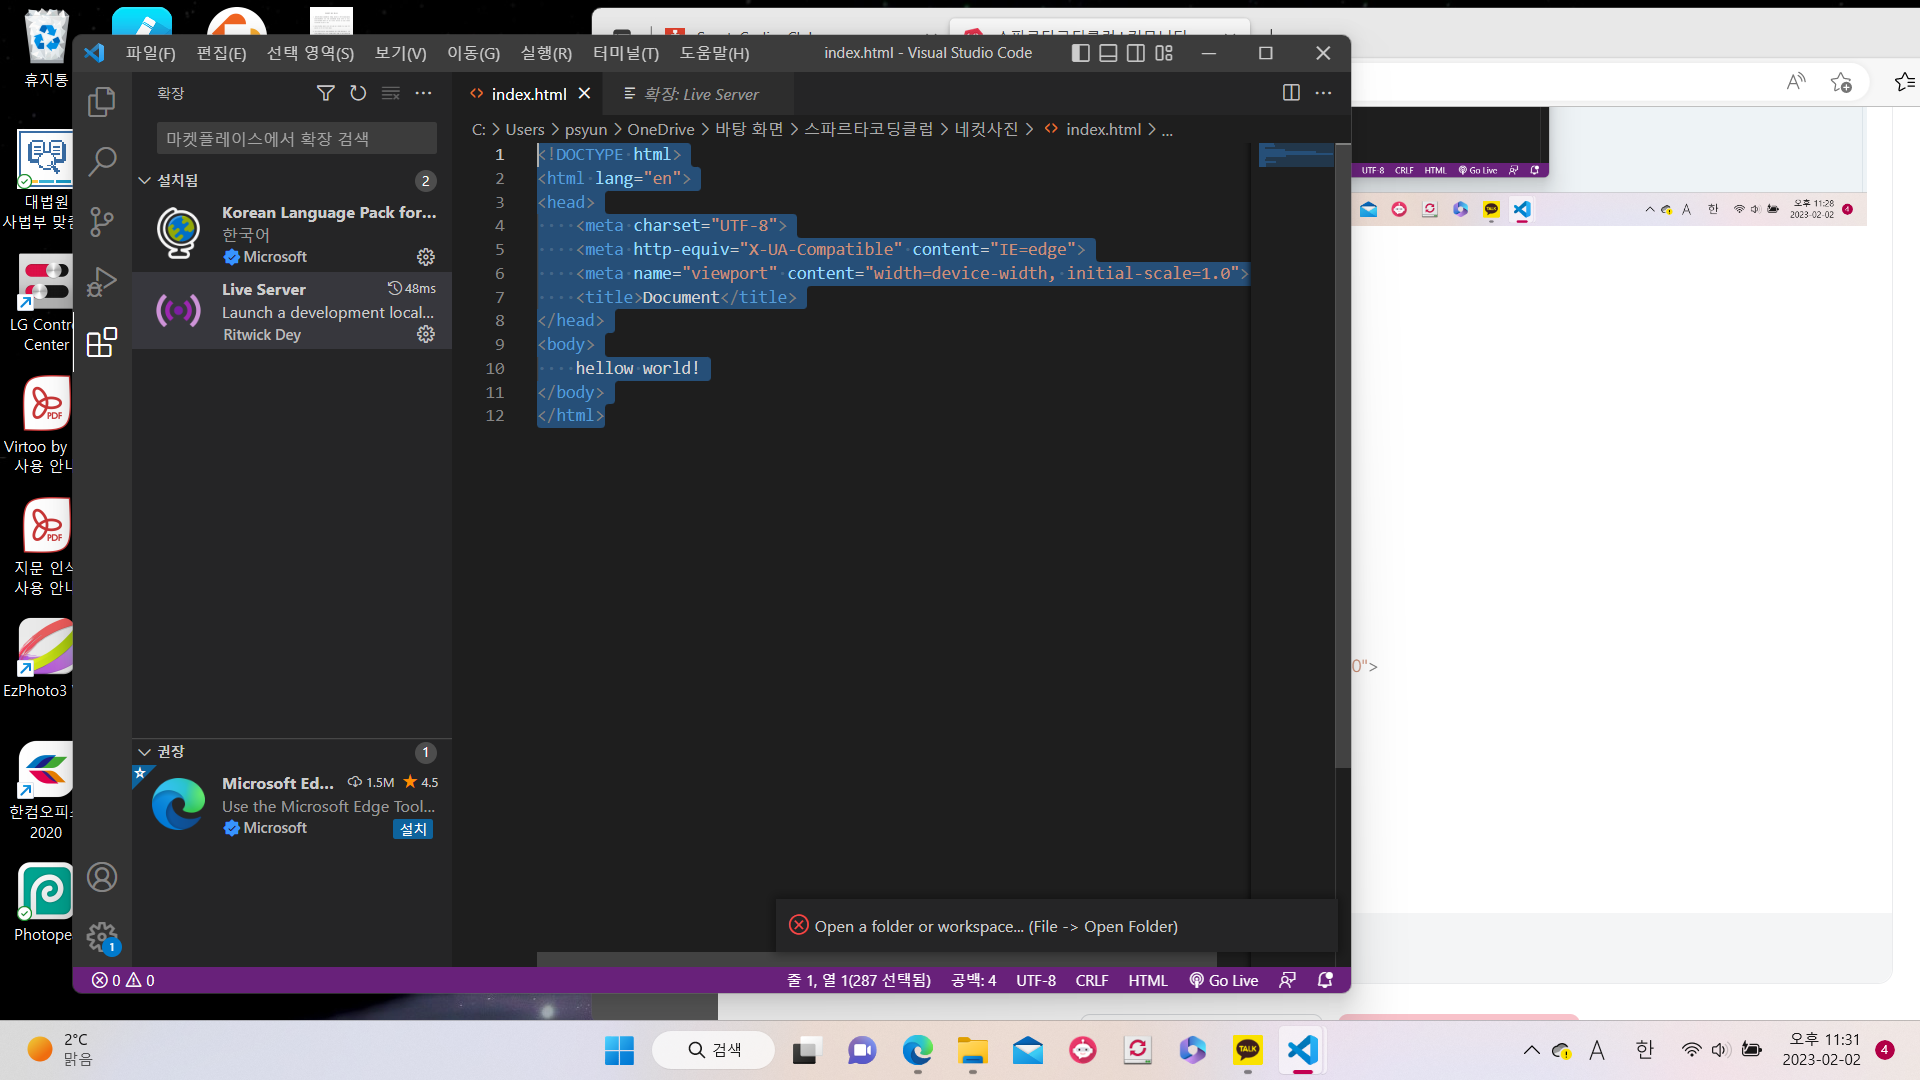Open the Extensions view icon
This screenshot has height=1080, width=1920.
tap(102, 343)
